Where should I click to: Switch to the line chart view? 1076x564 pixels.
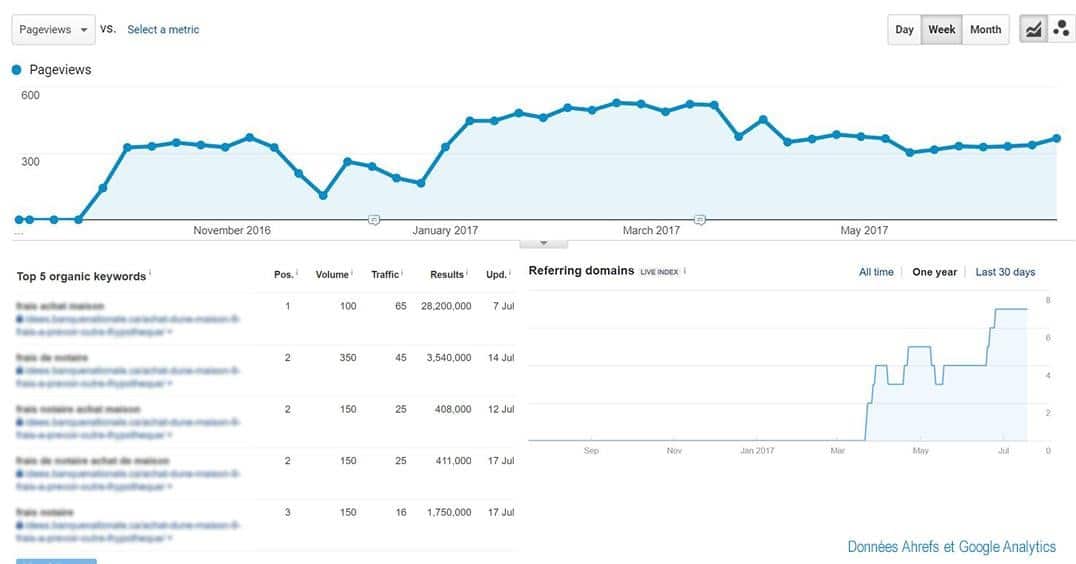pos(1033,30)
